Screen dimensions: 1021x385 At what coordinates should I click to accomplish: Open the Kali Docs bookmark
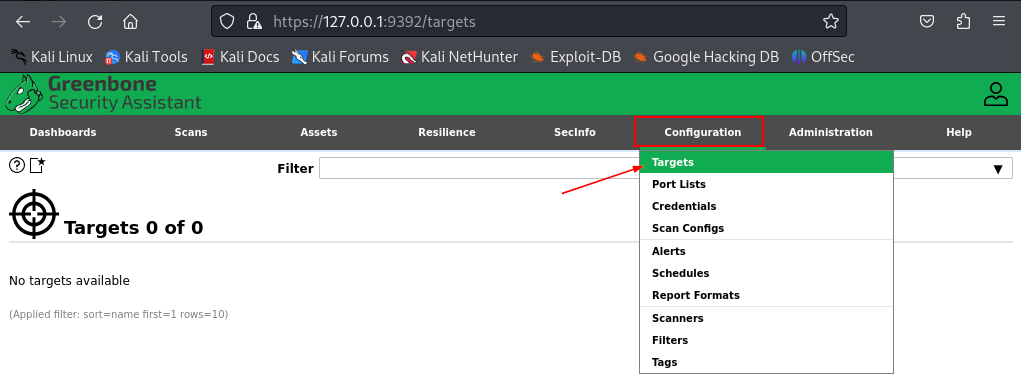point(240,57)
